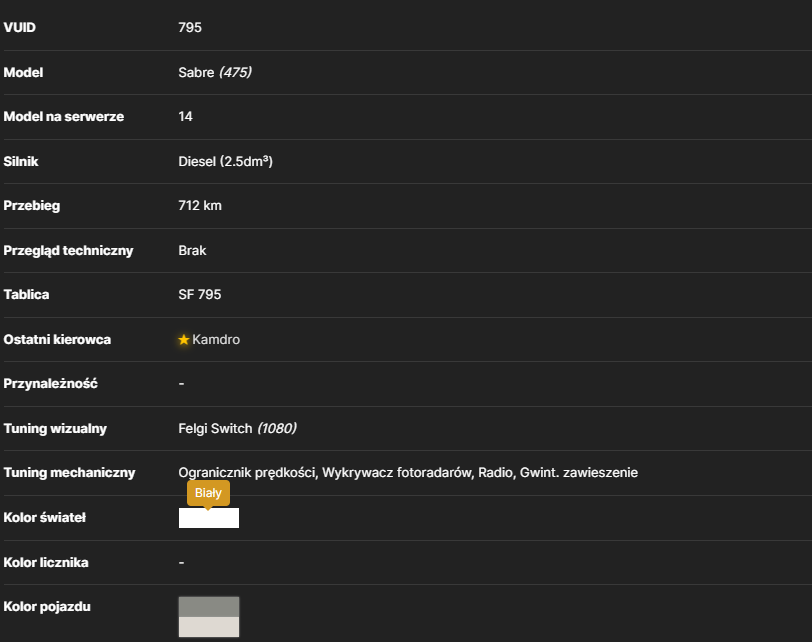
Task: Click the Przegląd techniczny label
Action: tap(68, 251)
